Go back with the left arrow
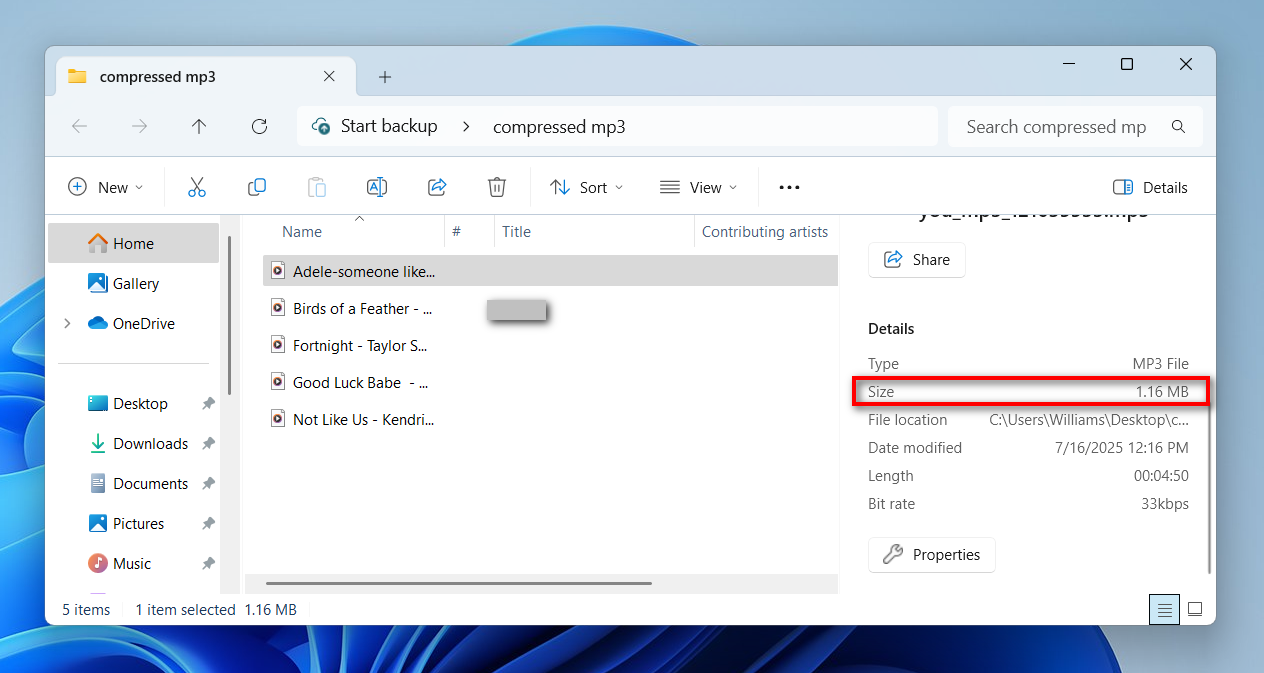 (80, 126)
